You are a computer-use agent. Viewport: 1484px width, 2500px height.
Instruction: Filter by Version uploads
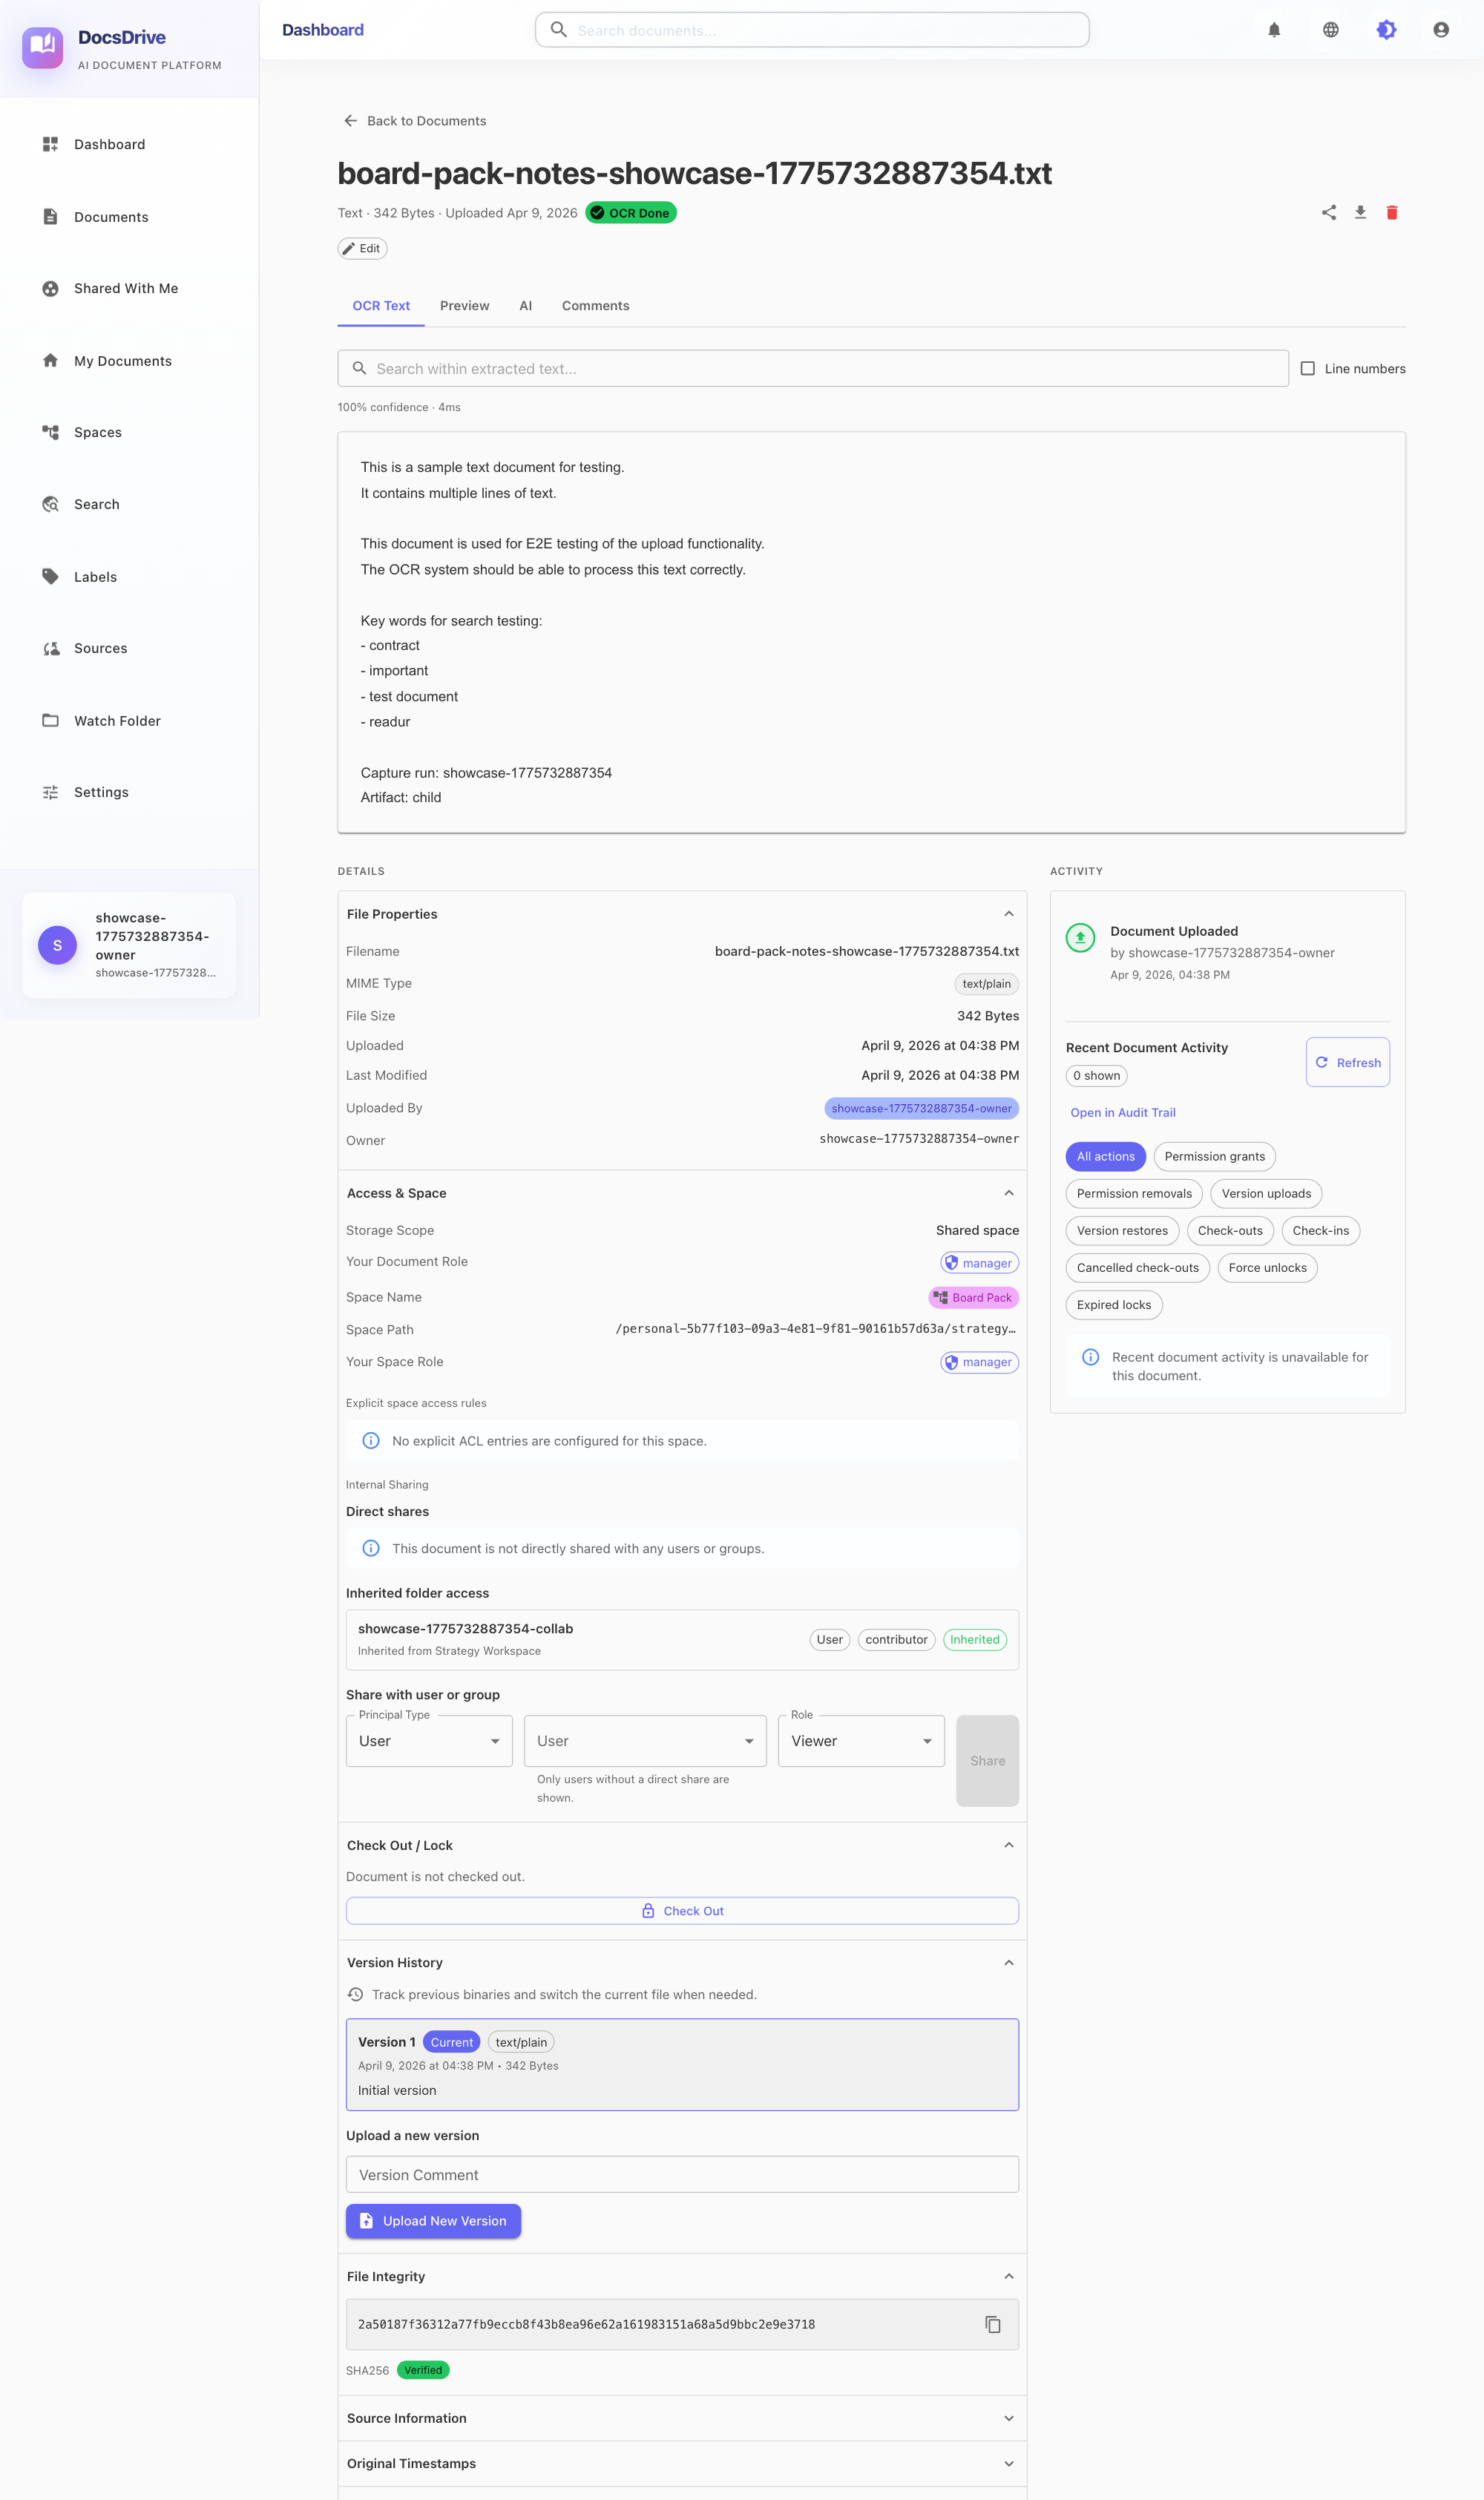pos(1266,1194)
